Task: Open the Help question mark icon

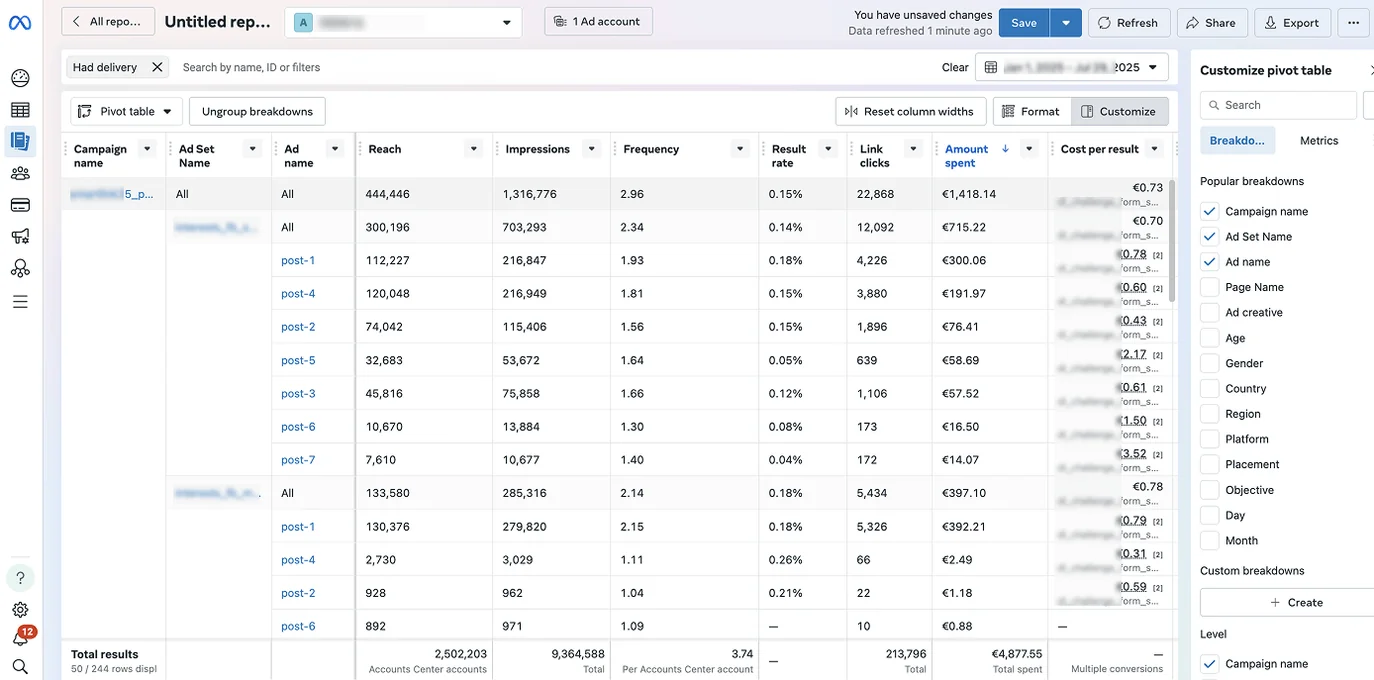Action: (x=20, y=577)
